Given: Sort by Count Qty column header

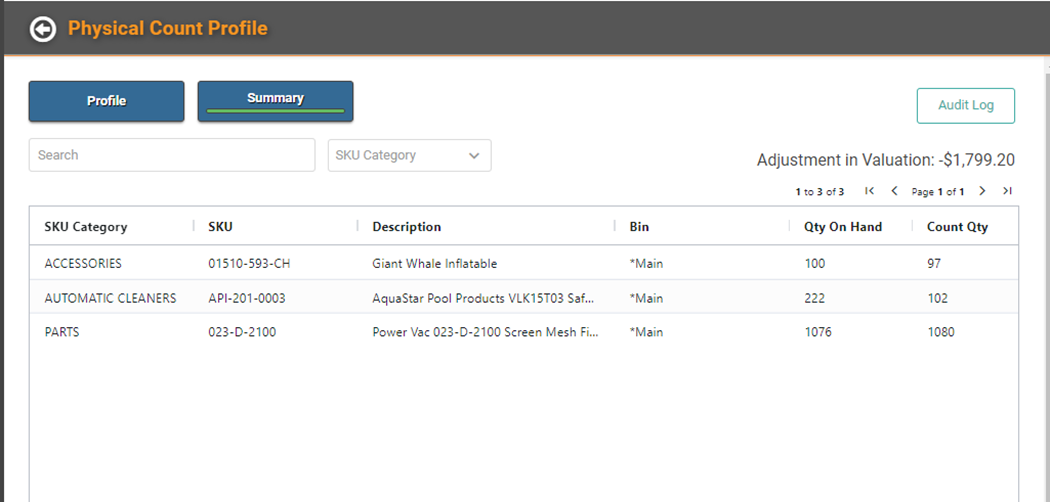Looking at the screenshot, I should pyautogui.click(x=957, y=227).
